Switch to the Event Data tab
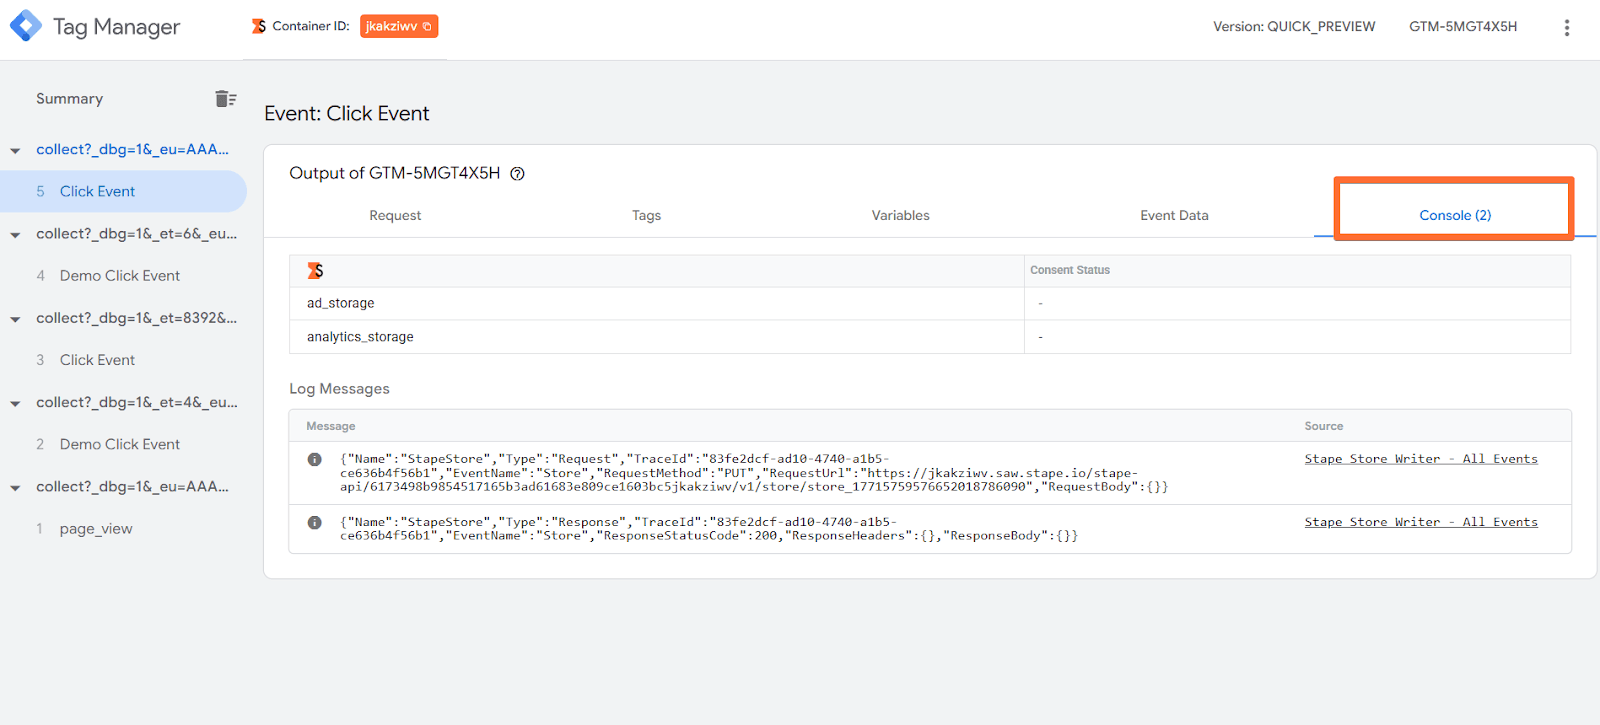This screenshot has height=725, width=1600. coord(1174,215)
